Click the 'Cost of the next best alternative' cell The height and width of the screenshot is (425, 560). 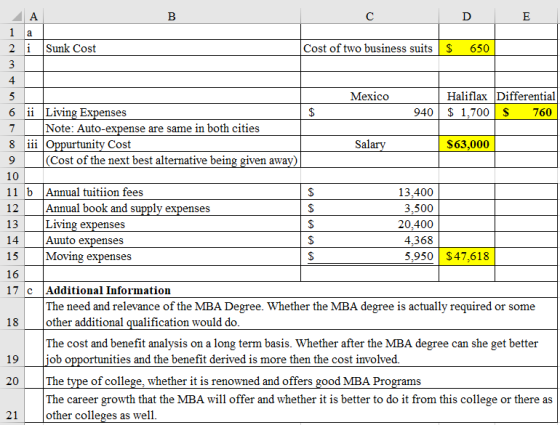point(172,160)
